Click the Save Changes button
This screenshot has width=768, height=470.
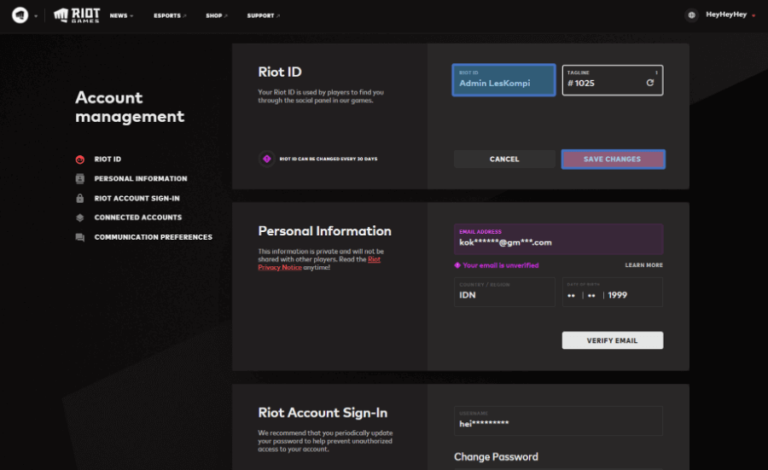point(613,159)
